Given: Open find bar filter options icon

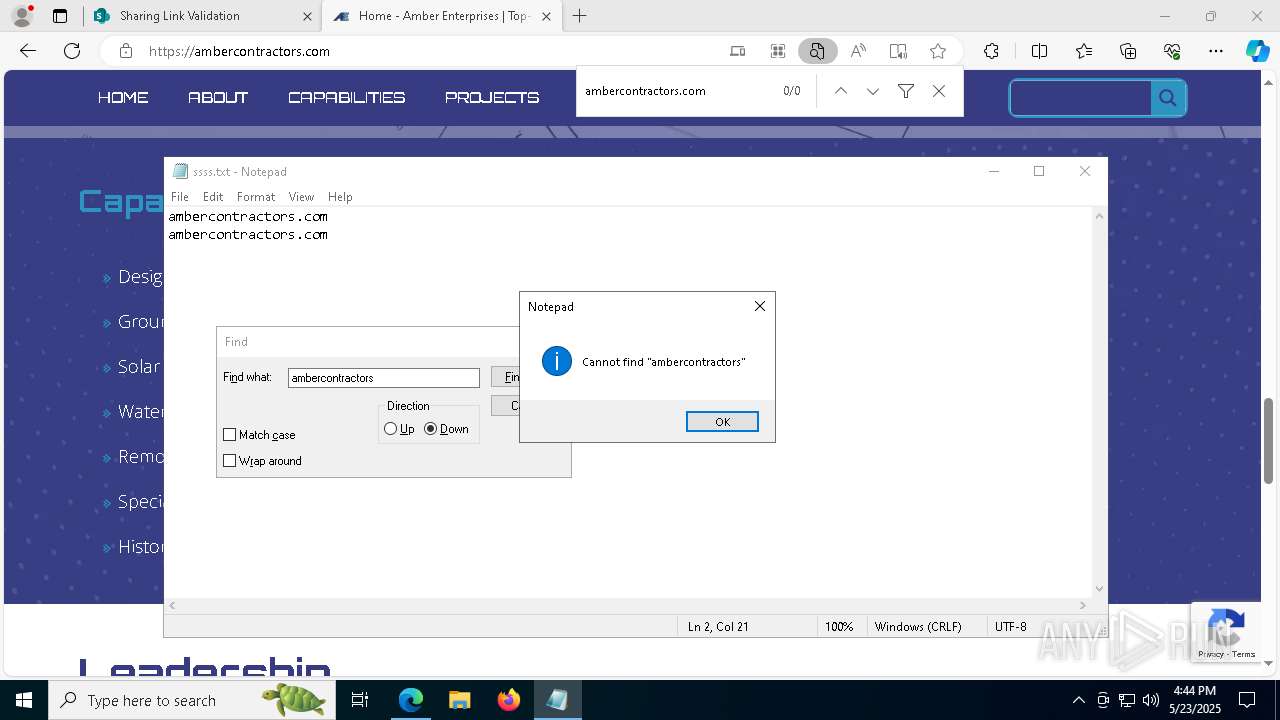Looking at the screenshot, I should click(x=906, y=91).
